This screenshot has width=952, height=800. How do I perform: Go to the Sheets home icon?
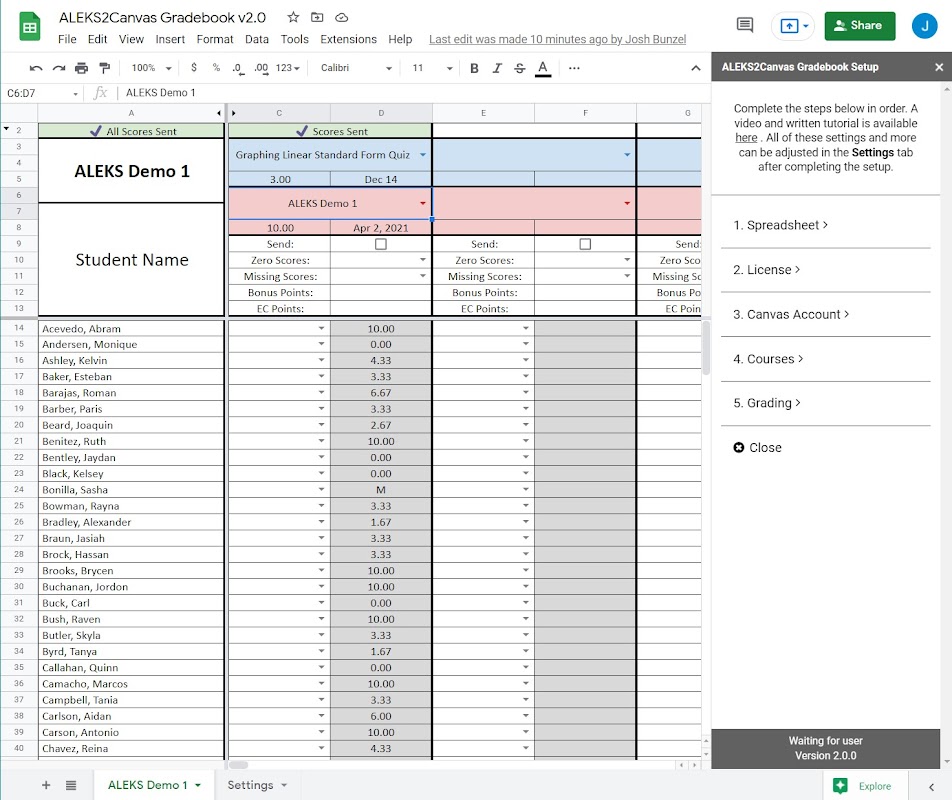pyautogui.click(x=29, y=27)
